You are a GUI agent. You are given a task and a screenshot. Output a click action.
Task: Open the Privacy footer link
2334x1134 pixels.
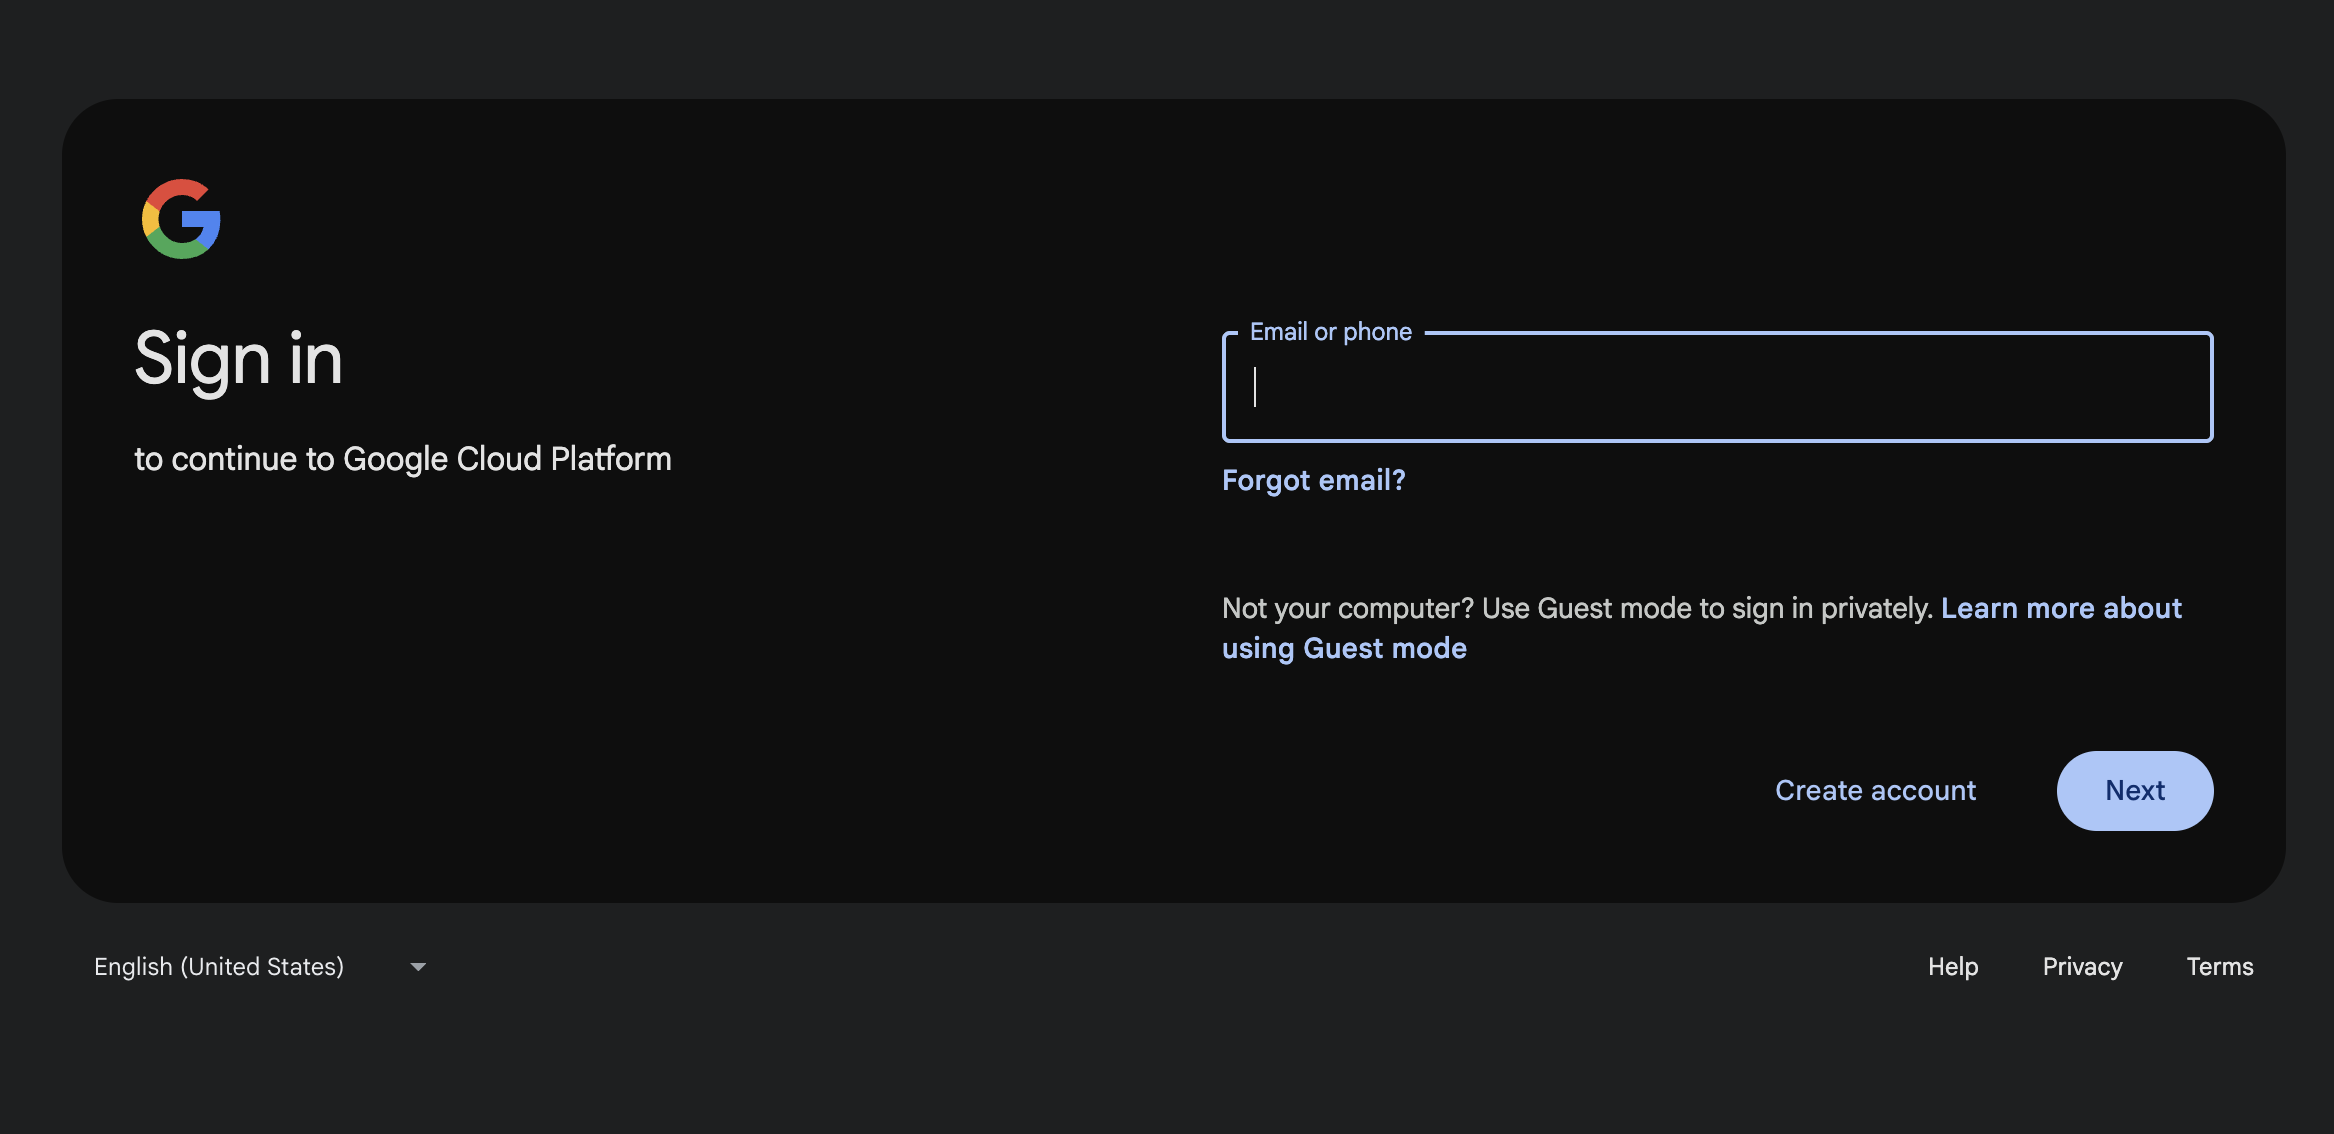tap(2082, 967)
